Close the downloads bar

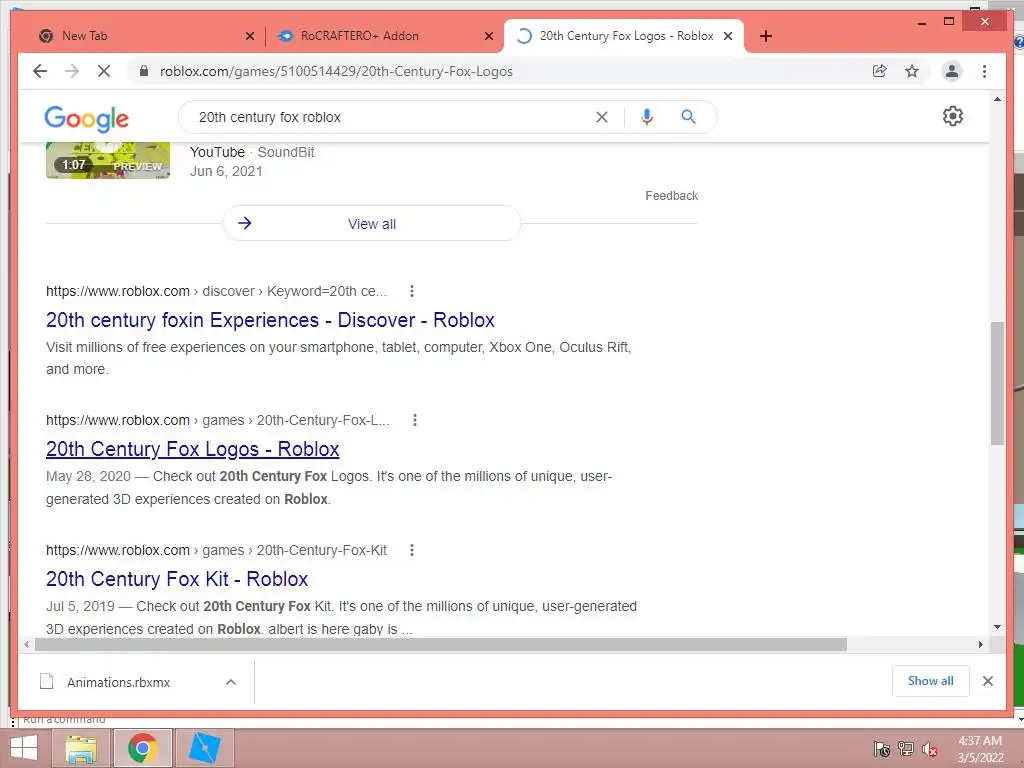(987, 681)
